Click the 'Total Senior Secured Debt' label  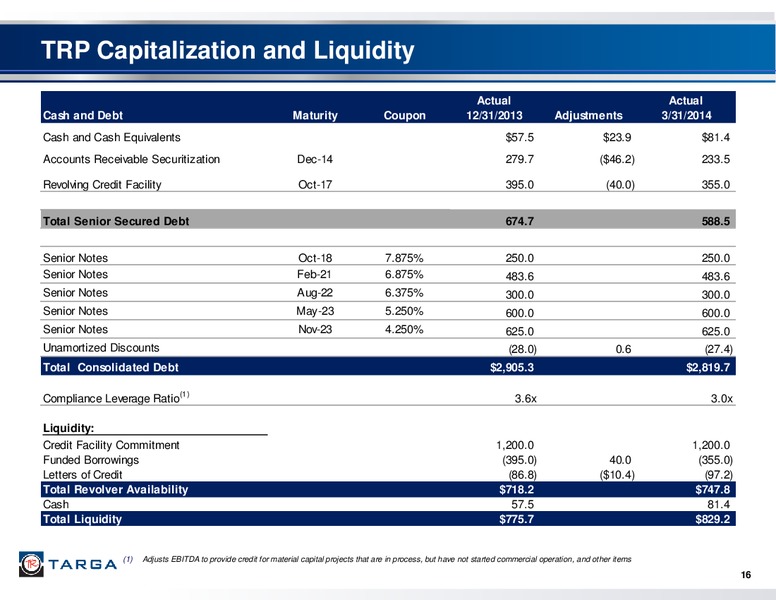(116, 221)
